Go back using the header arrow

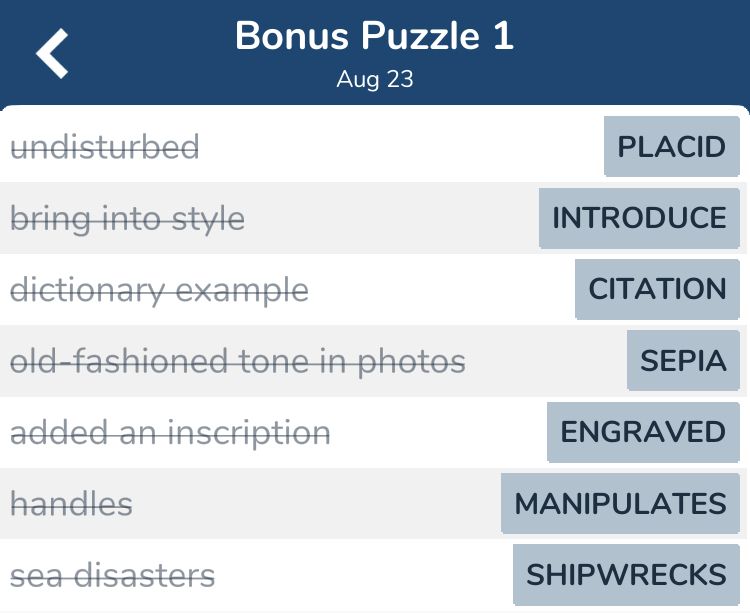pyautogui.click(x=53, y=53)
